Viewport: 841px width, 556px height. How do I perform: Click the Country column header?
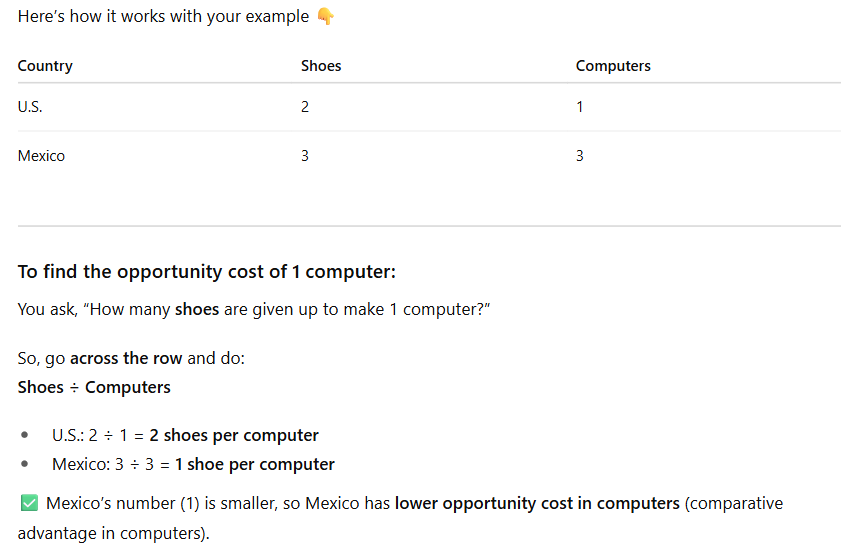pos(45,66)
